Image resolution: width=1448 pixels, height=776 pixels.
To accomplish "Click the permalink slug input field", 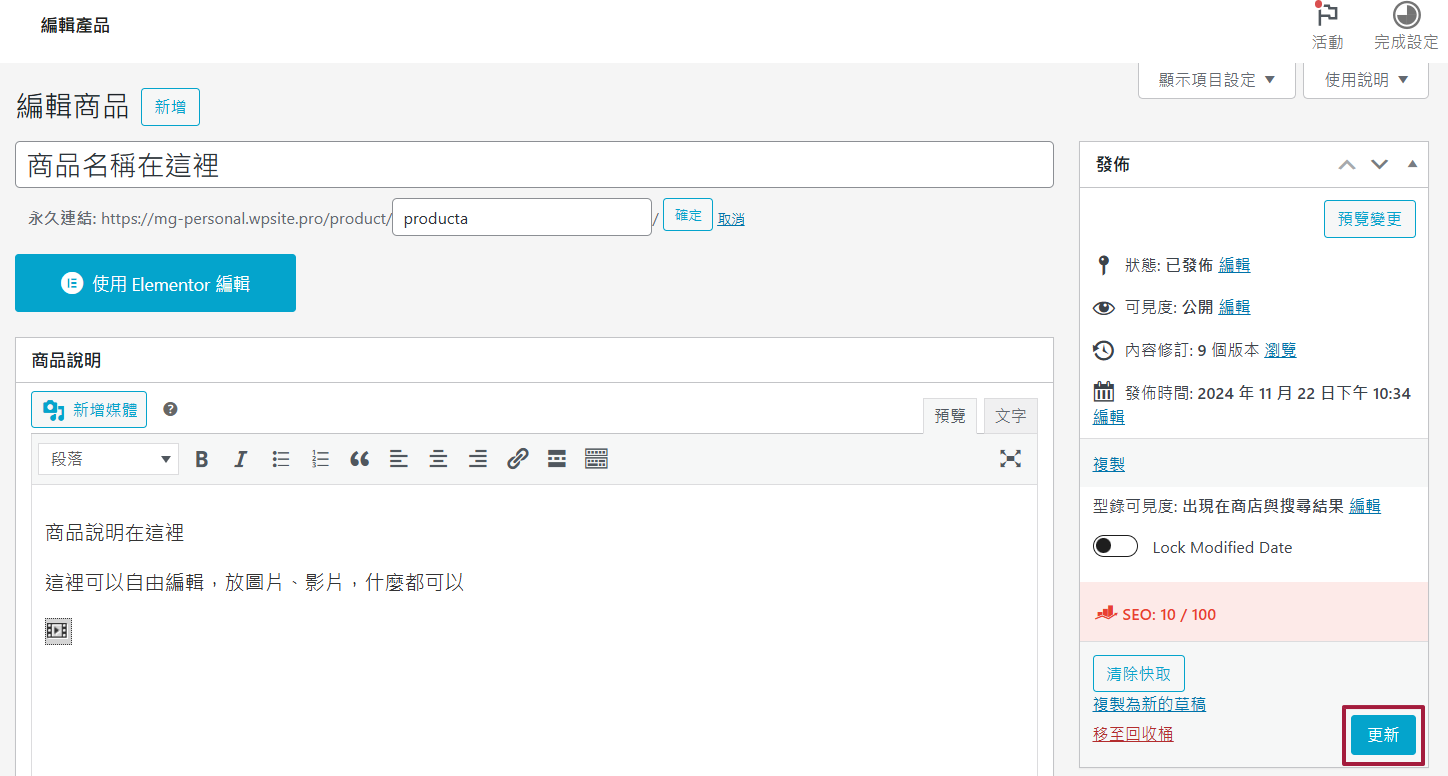I will pos(522,217).
